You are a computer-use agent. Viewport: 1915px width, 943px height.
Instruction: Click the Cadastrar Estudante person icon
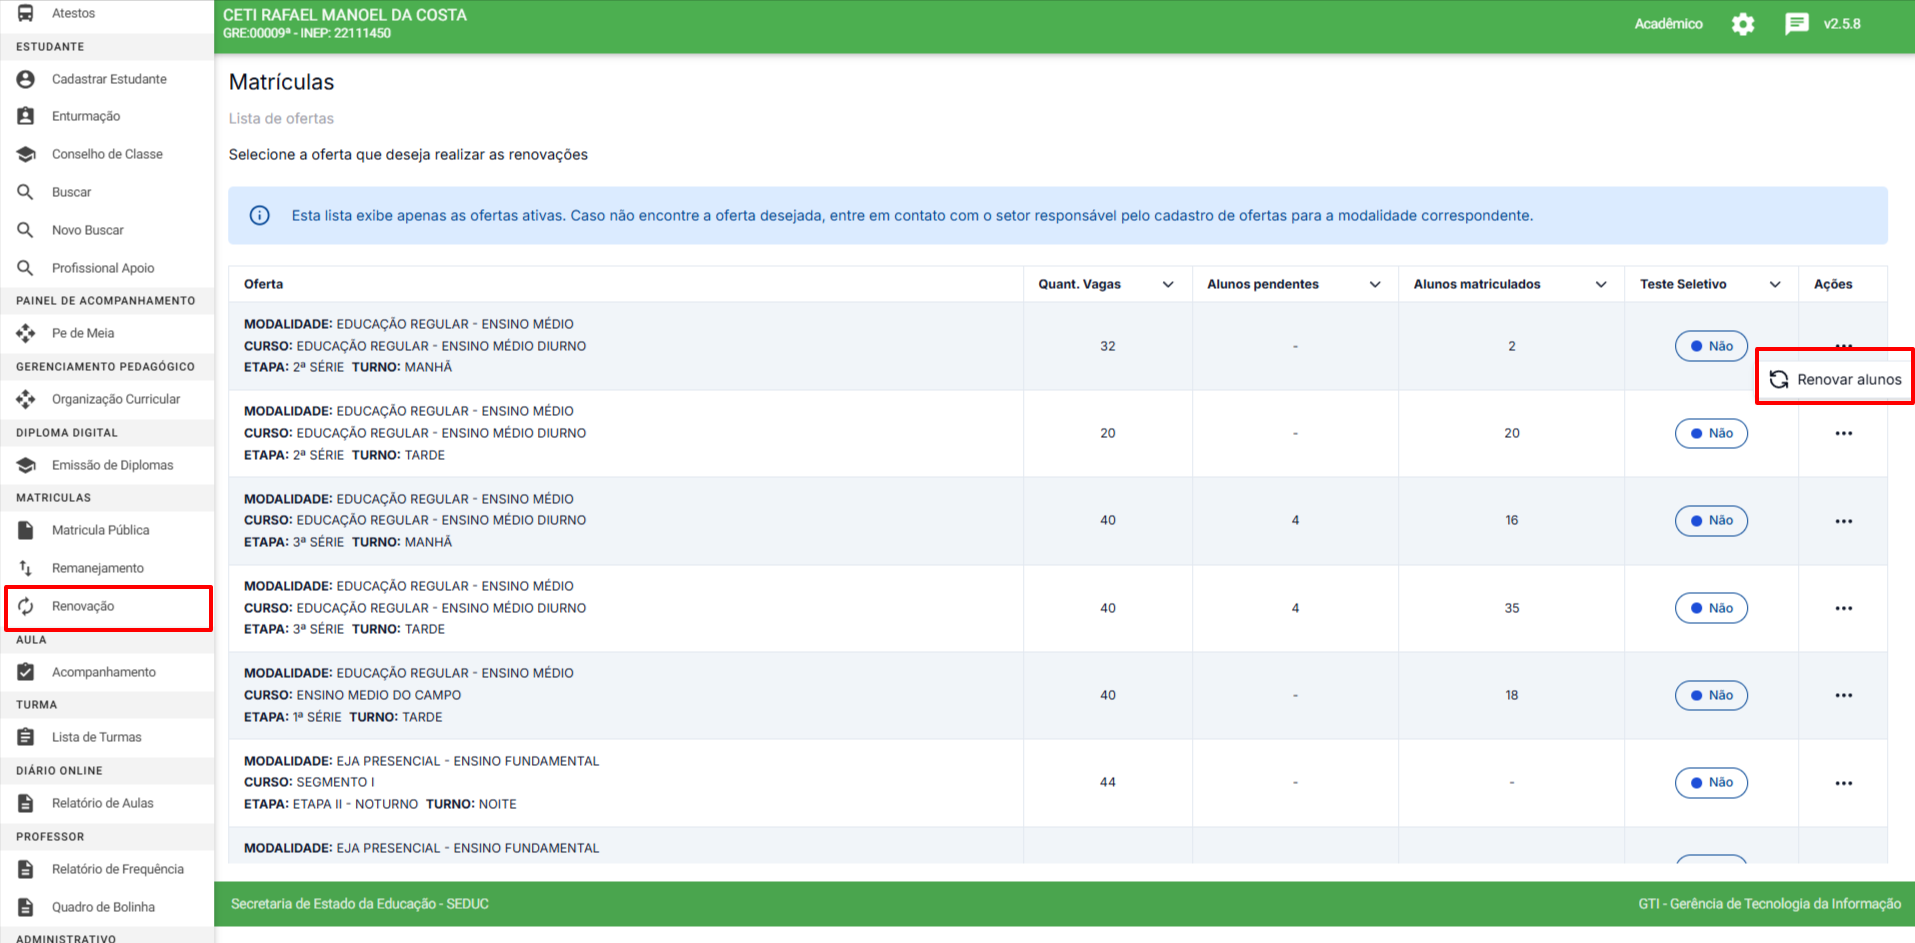pyautogui.click(x=26, y=79)
